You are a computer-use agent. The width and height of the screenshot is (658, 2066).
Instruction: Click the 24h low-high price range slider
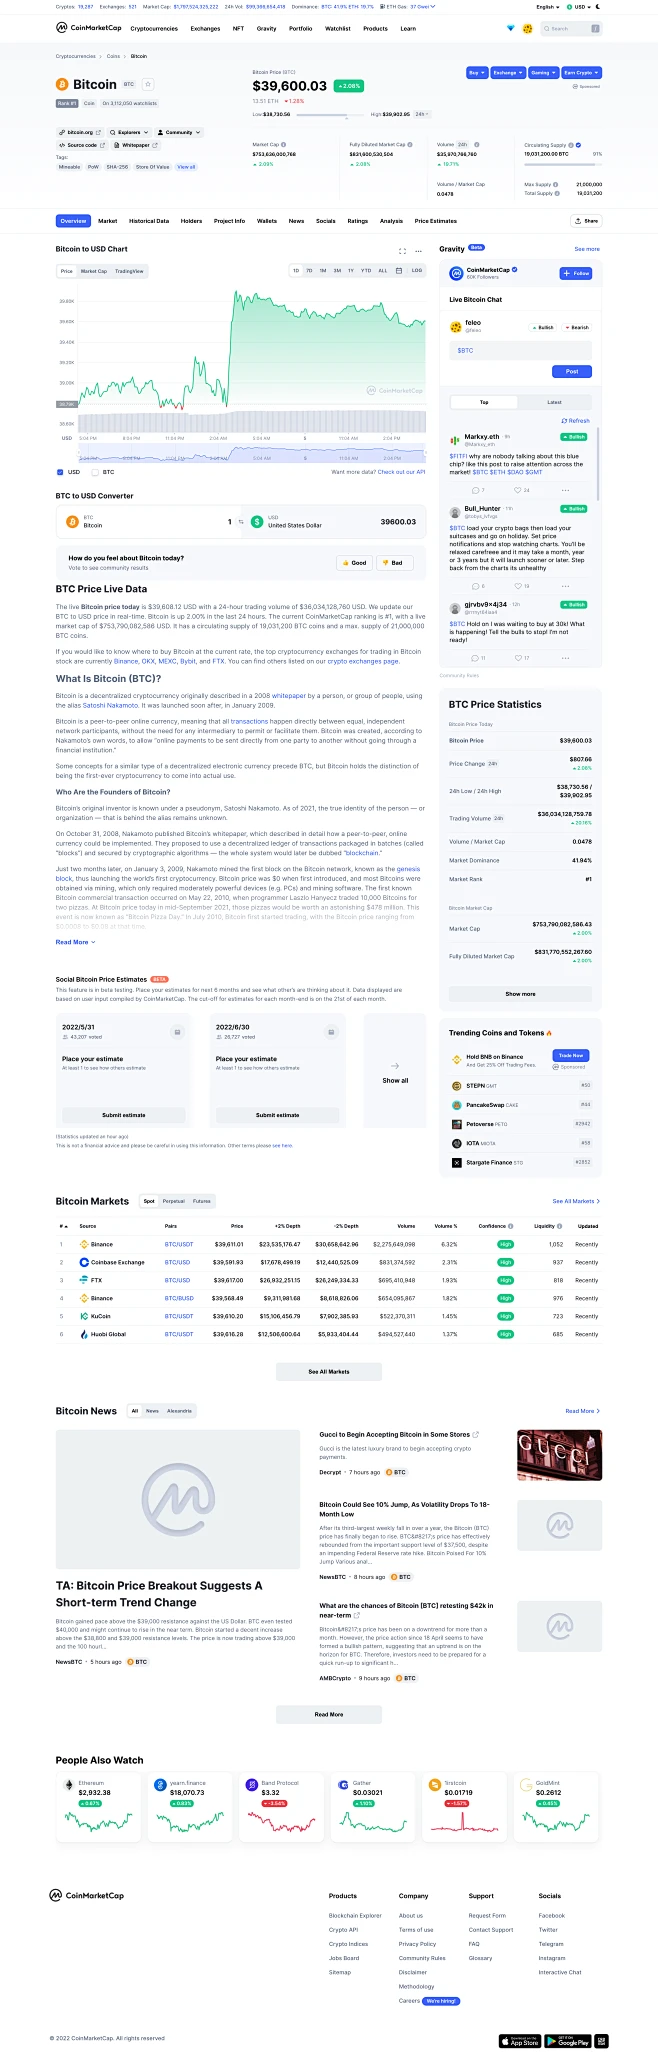(330, 115)
